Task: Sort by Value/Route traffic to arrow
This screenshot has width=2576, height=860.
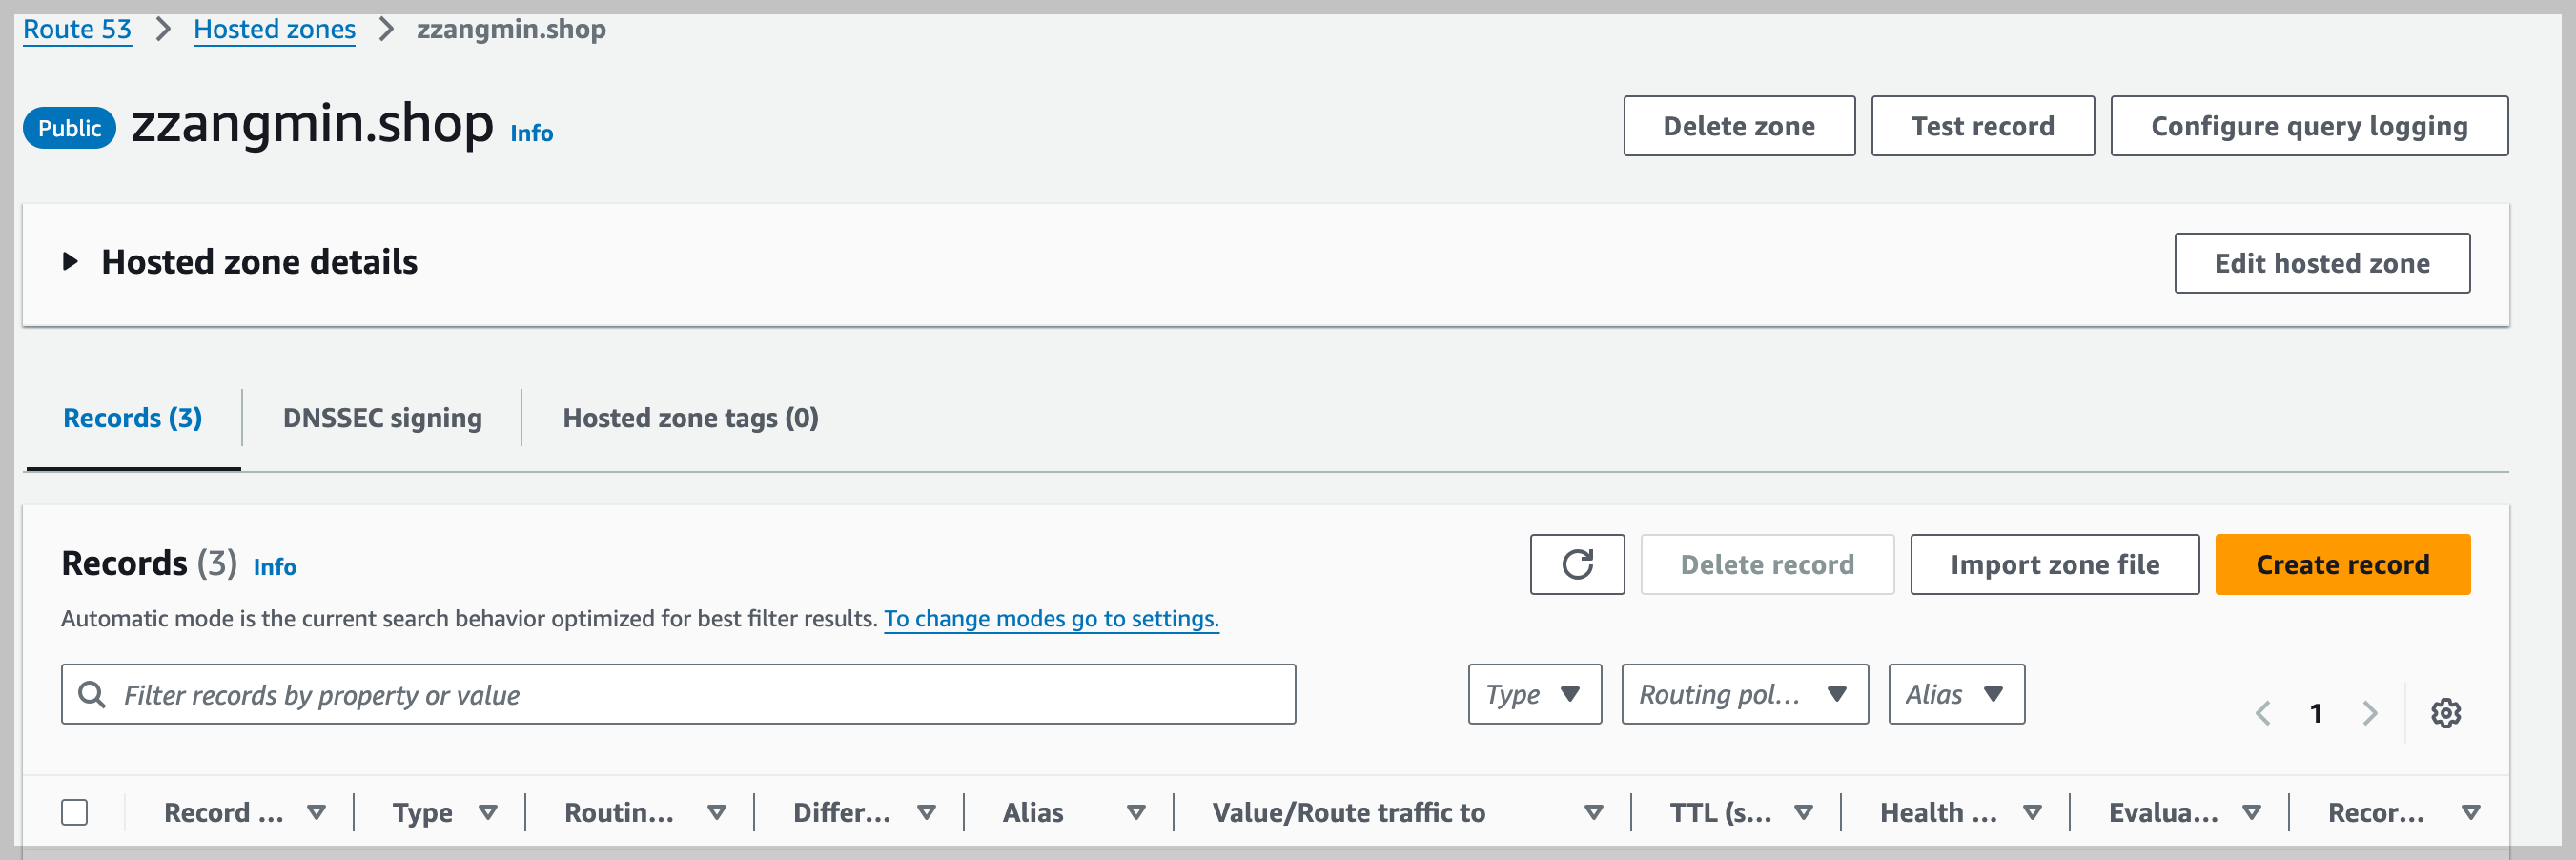Action: (1594, 812)
